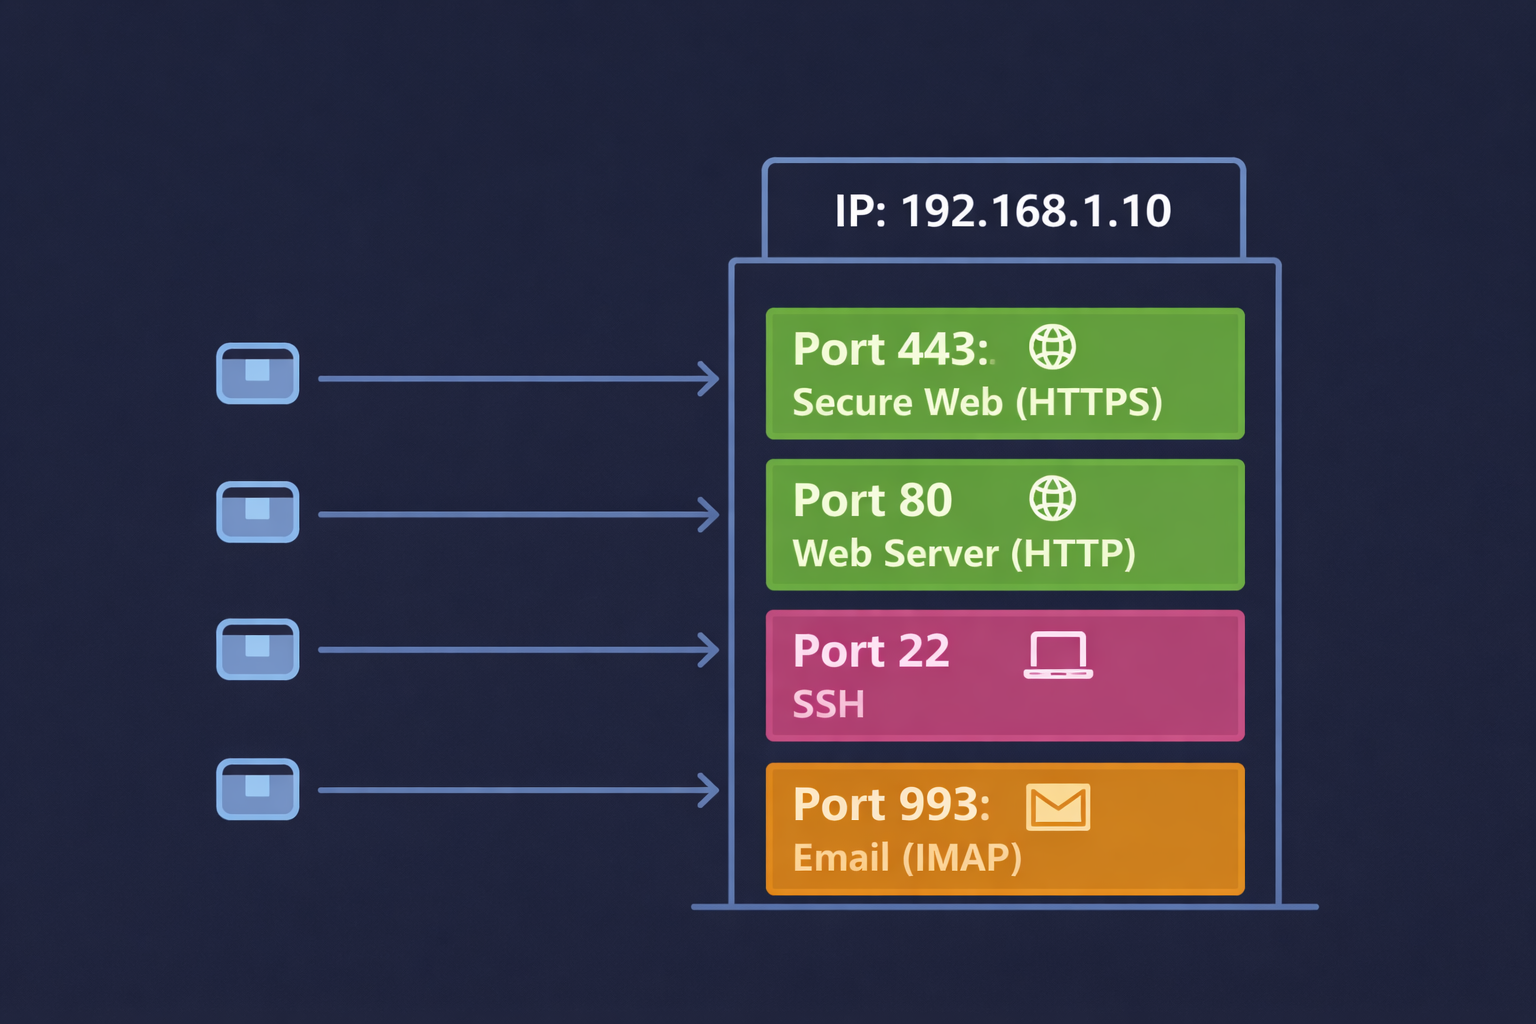This screenshot has width=1536, height=1024.
Task: Select the packet icon sending to Port 993
Action: click(x=258, y=789)
